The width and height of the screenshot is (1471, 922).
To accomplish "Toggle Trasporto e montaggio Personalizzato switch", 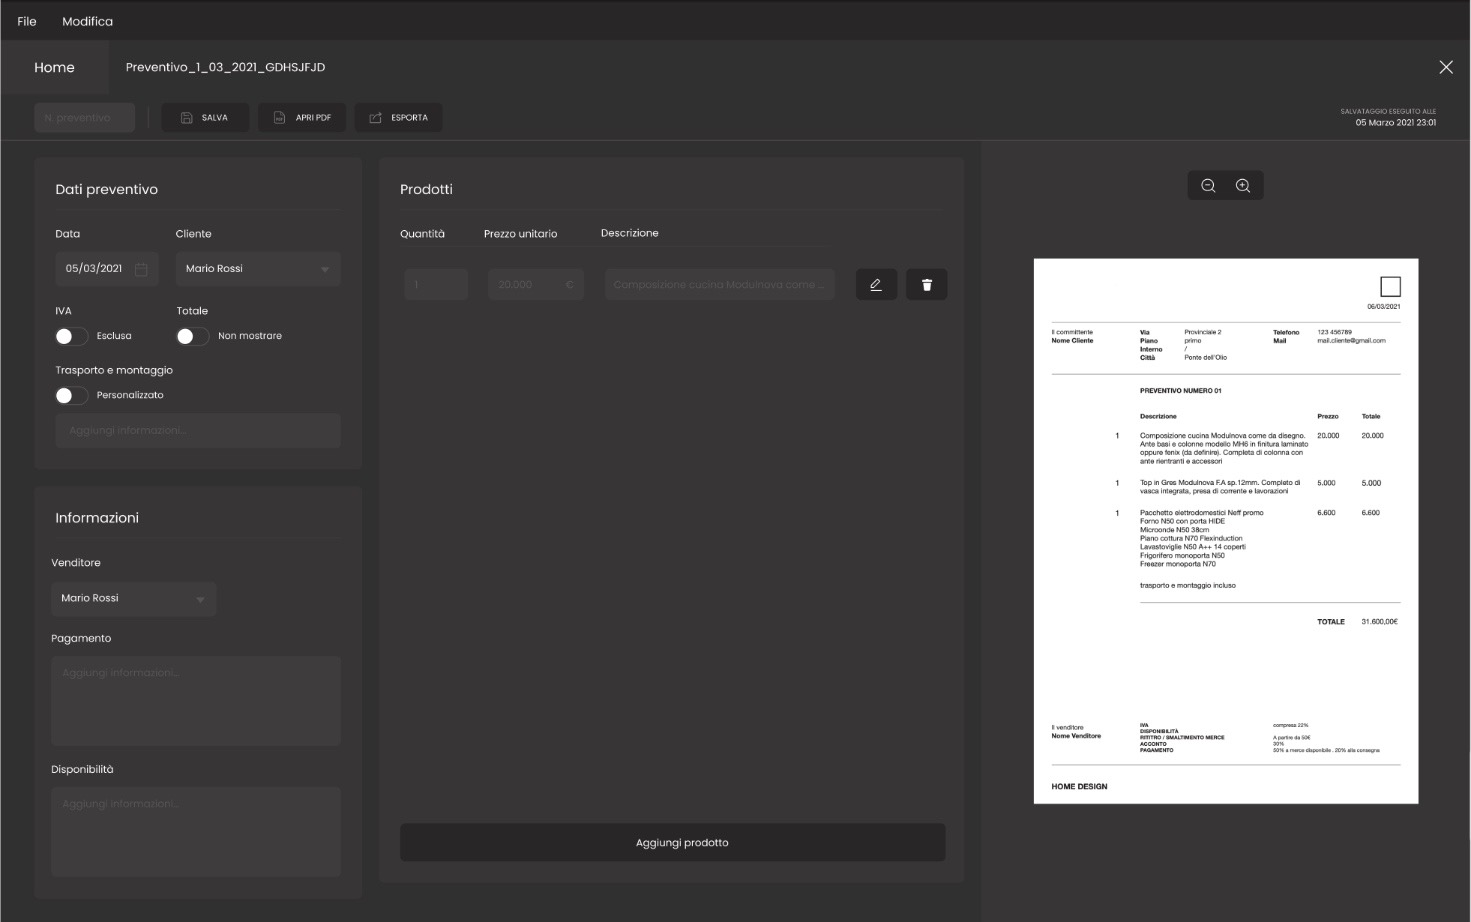I will (72, 395).
